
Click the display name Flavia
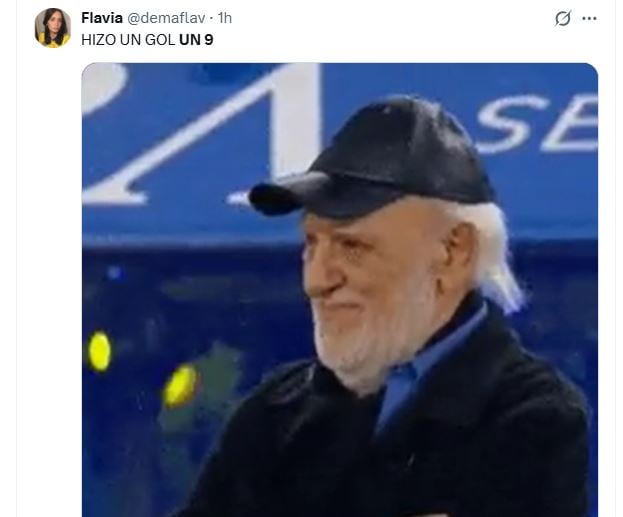pyautogui.click(x=102, y=18)
